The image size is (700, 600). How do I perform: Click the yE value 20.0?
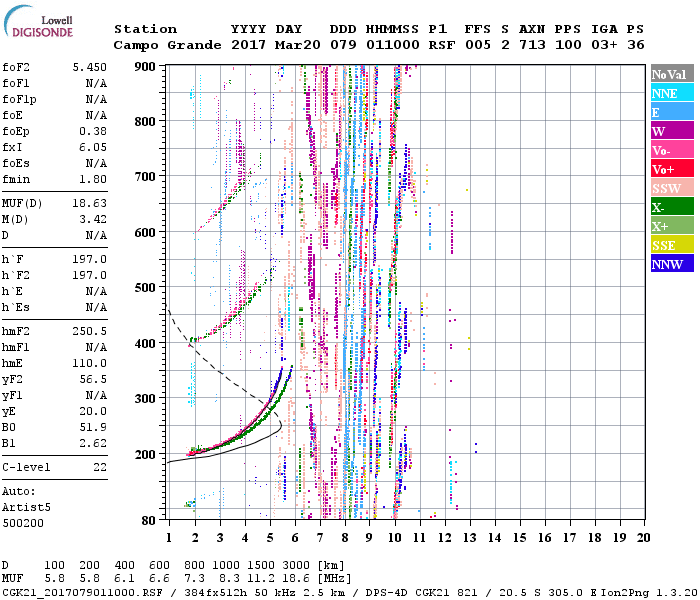pyautogui.click(x=93, y=412)
